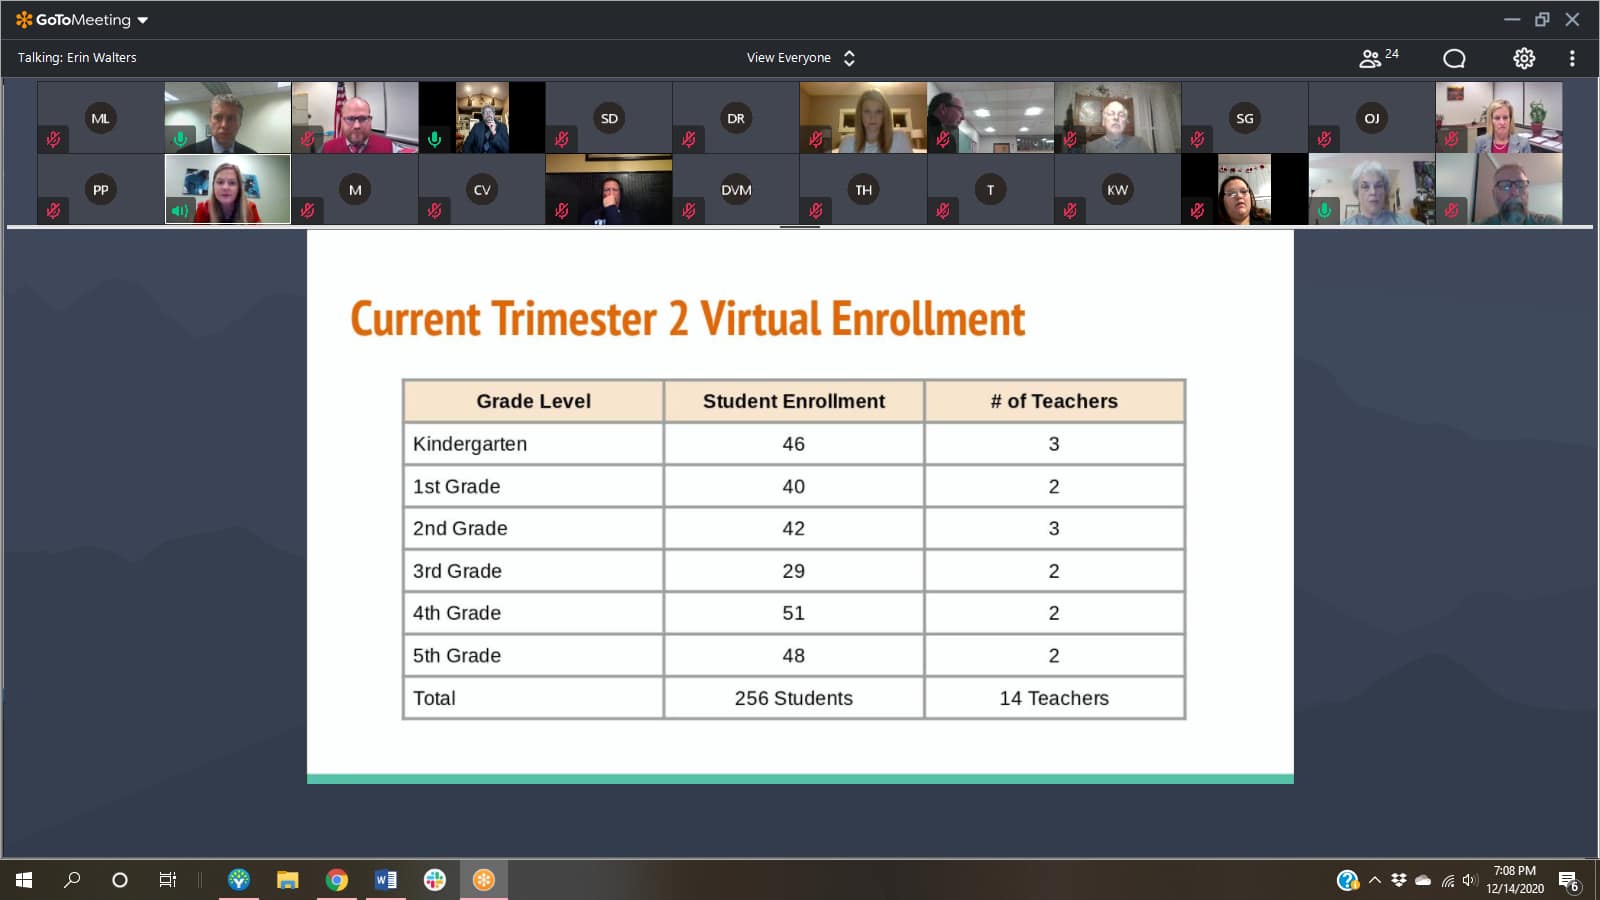Toggle muted mic icon on SD tile
The height and width of the screenshot is (900, 1600).
(x=561, y=139)
